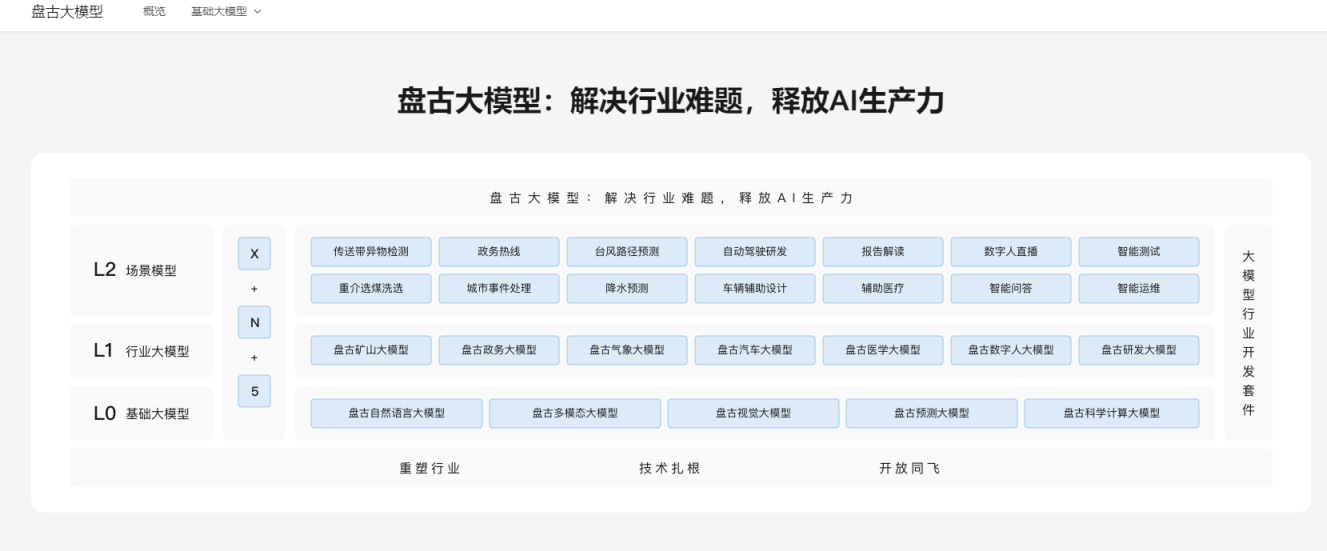Select the 报告解读 scenario box
The height and width of the screenshot is (551, 1327).
(883, 252)
